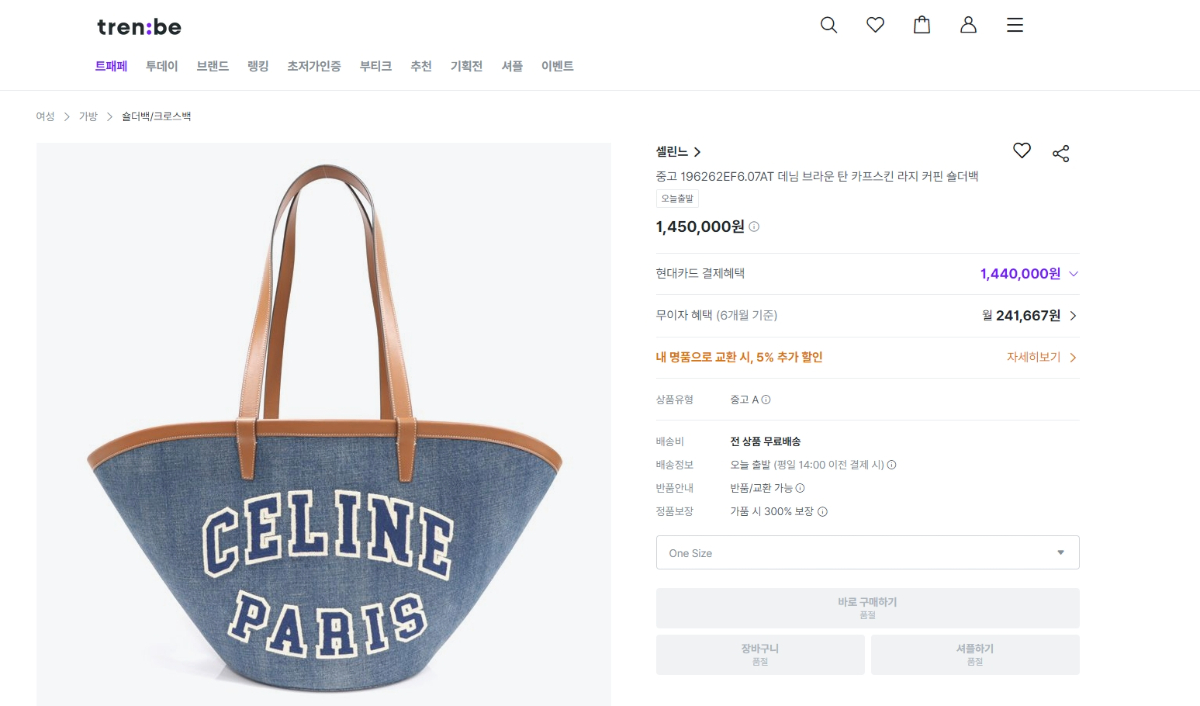Open the 셀린느 brand link
Screen dimensions: 1200x706
(x=678, y=152)
